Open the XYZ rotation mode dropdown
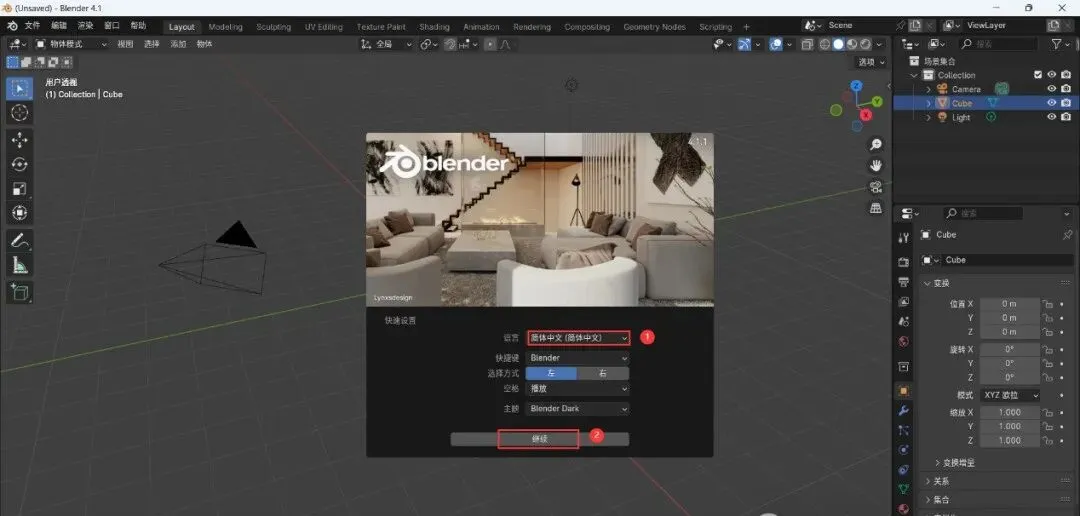This screenshot has height=516, width=1080. tap(1010, 395)
